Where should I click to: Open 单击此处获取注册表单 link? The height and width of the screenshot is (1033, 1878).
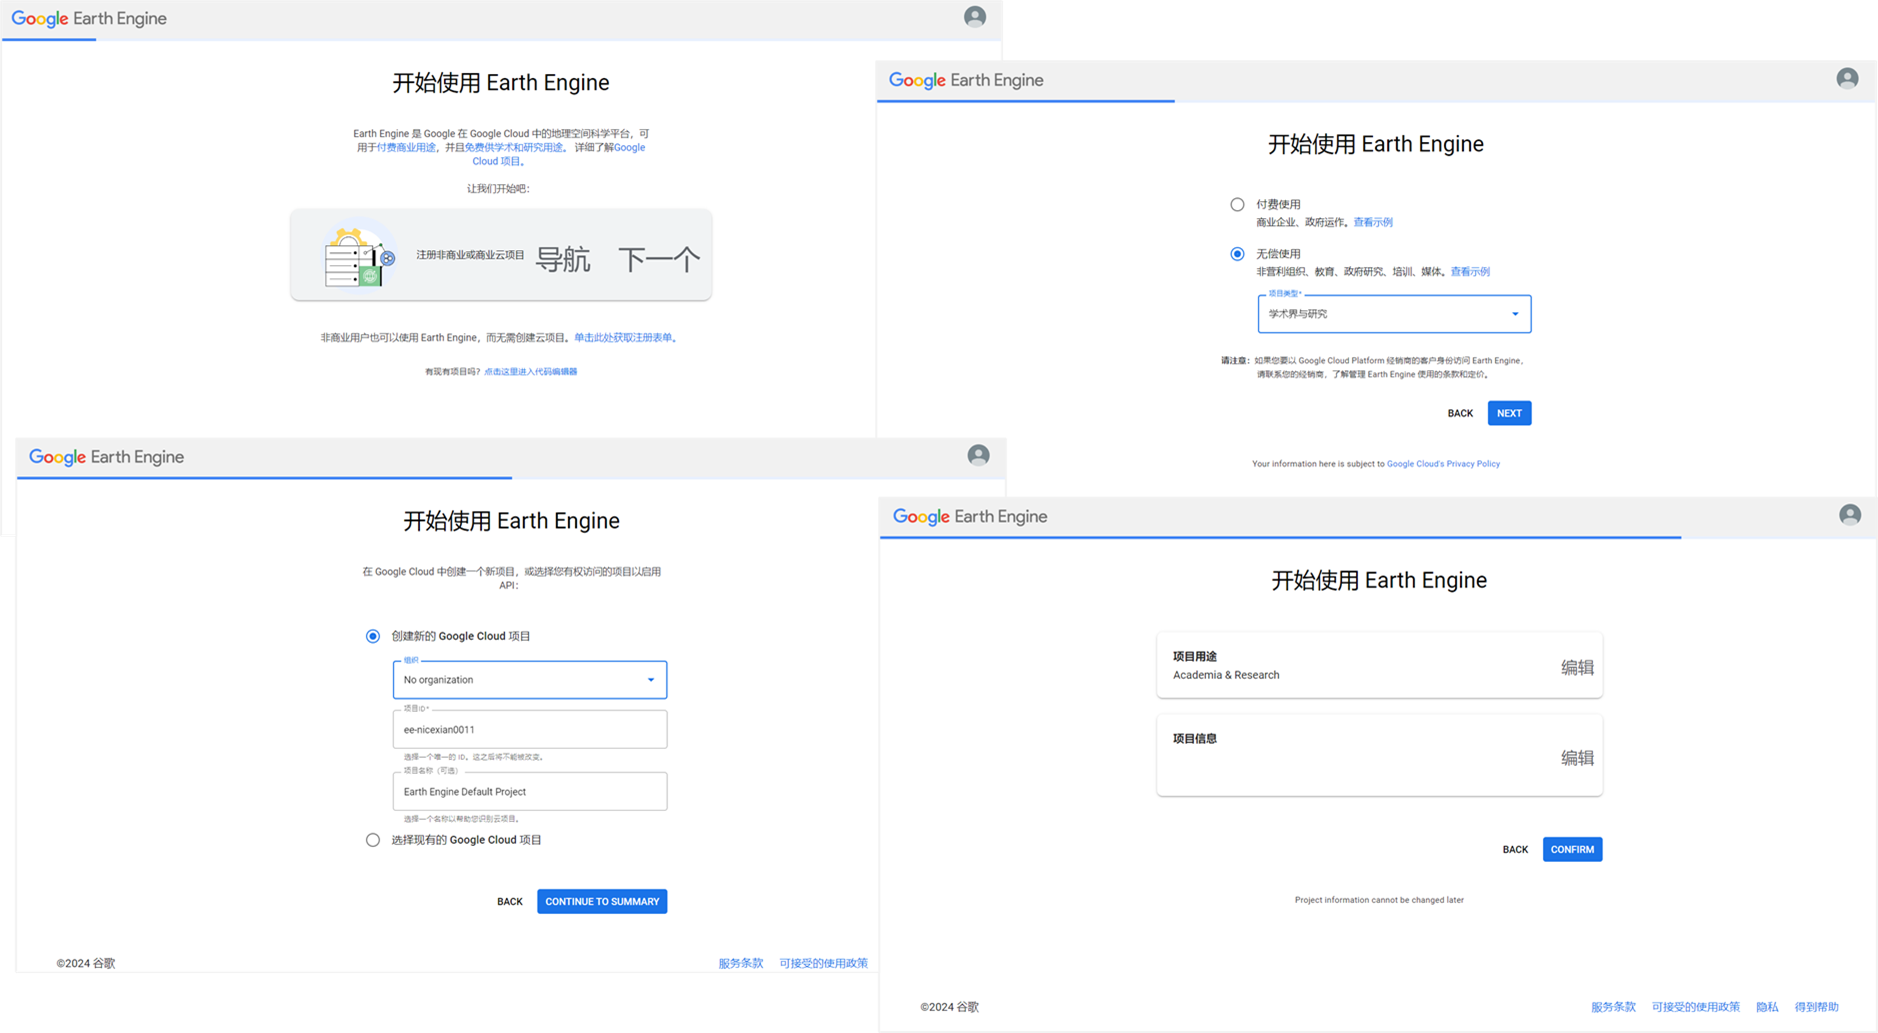(623, 338)
